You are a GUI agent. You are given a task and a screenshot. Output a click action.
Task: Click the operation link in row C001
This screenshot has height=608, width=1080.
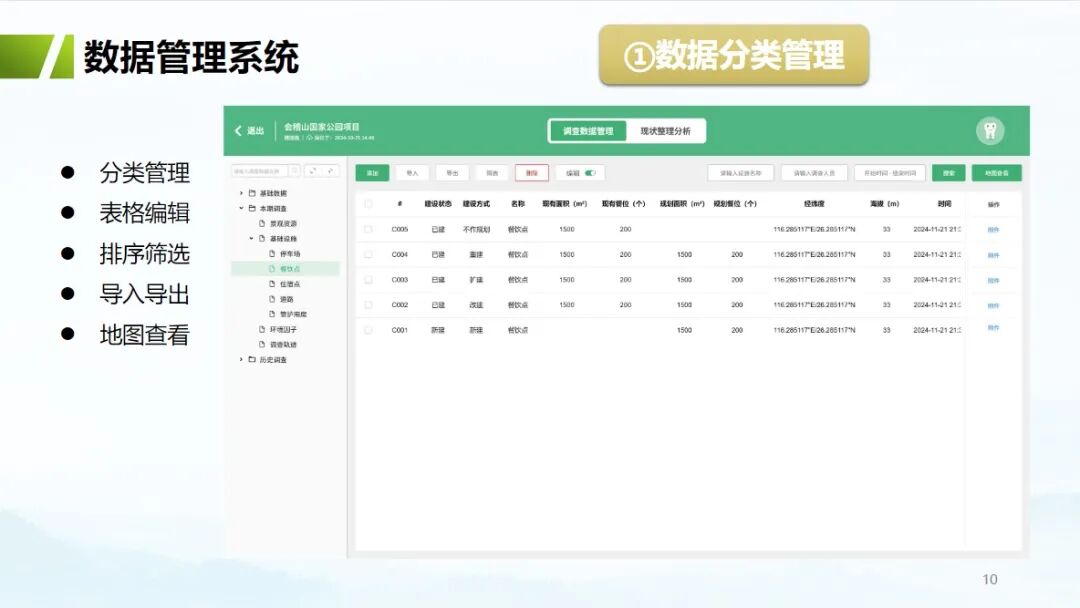tap(993, 328)
